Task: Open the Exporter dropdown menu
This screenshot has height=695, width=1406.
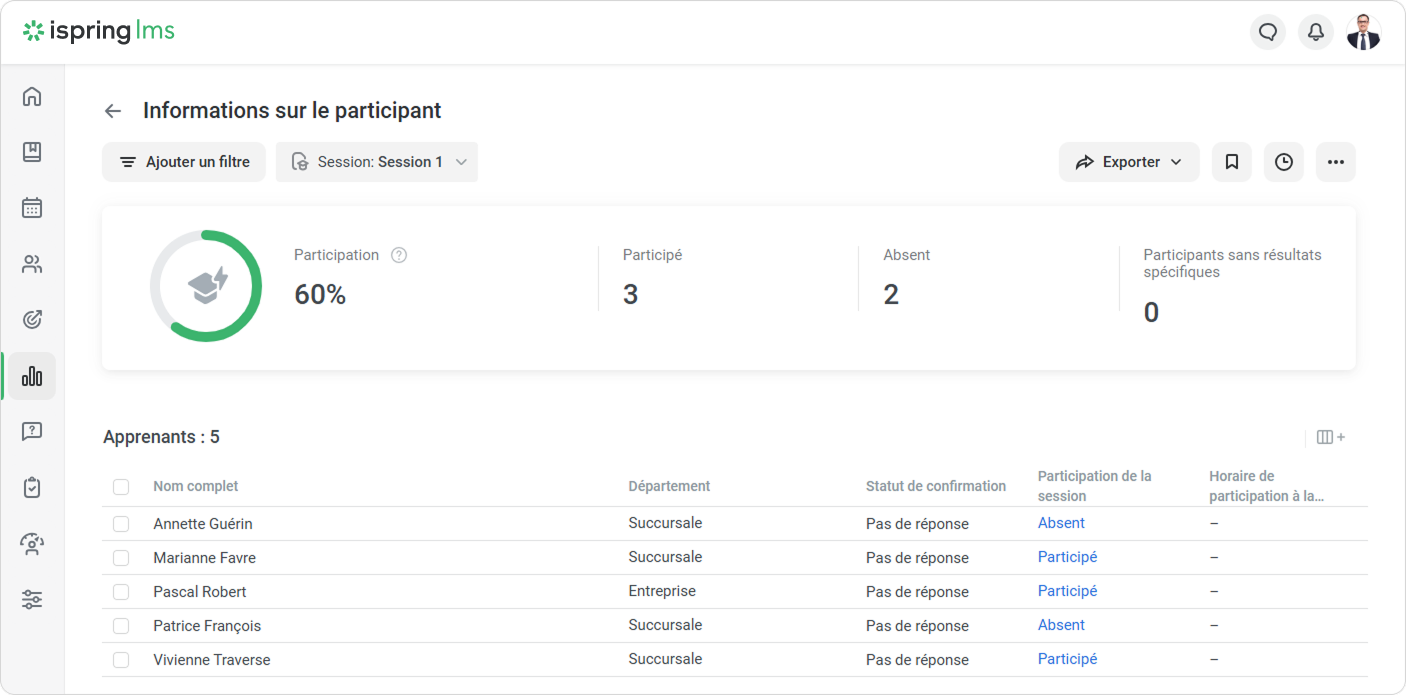Action: click(1128, 162)
